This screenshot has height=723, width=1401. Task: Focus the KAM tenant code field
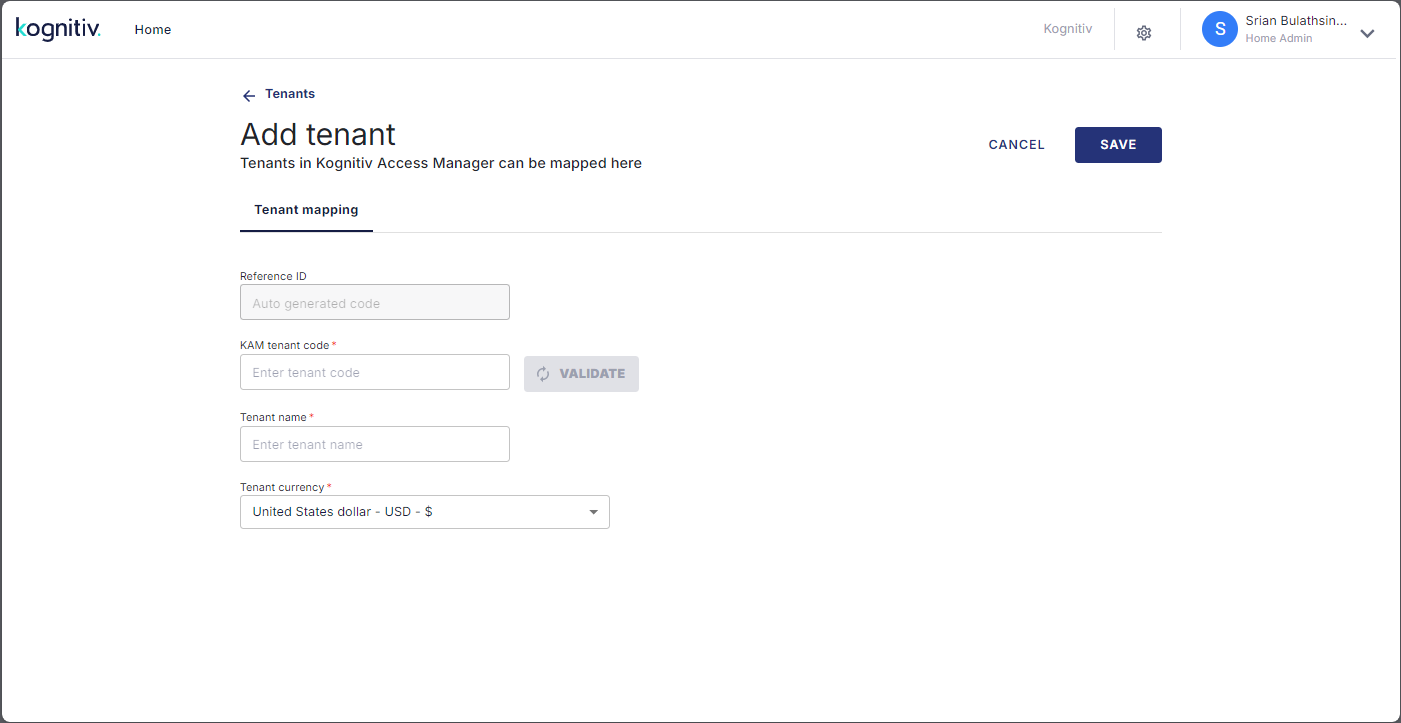click(375, 372)
